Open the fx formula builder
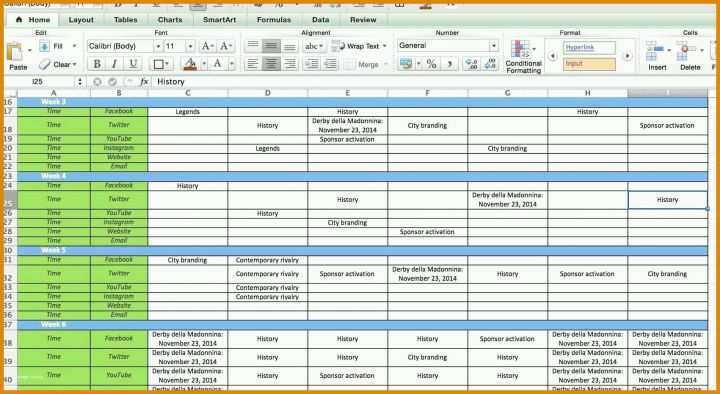 click(x=144, y=82)
